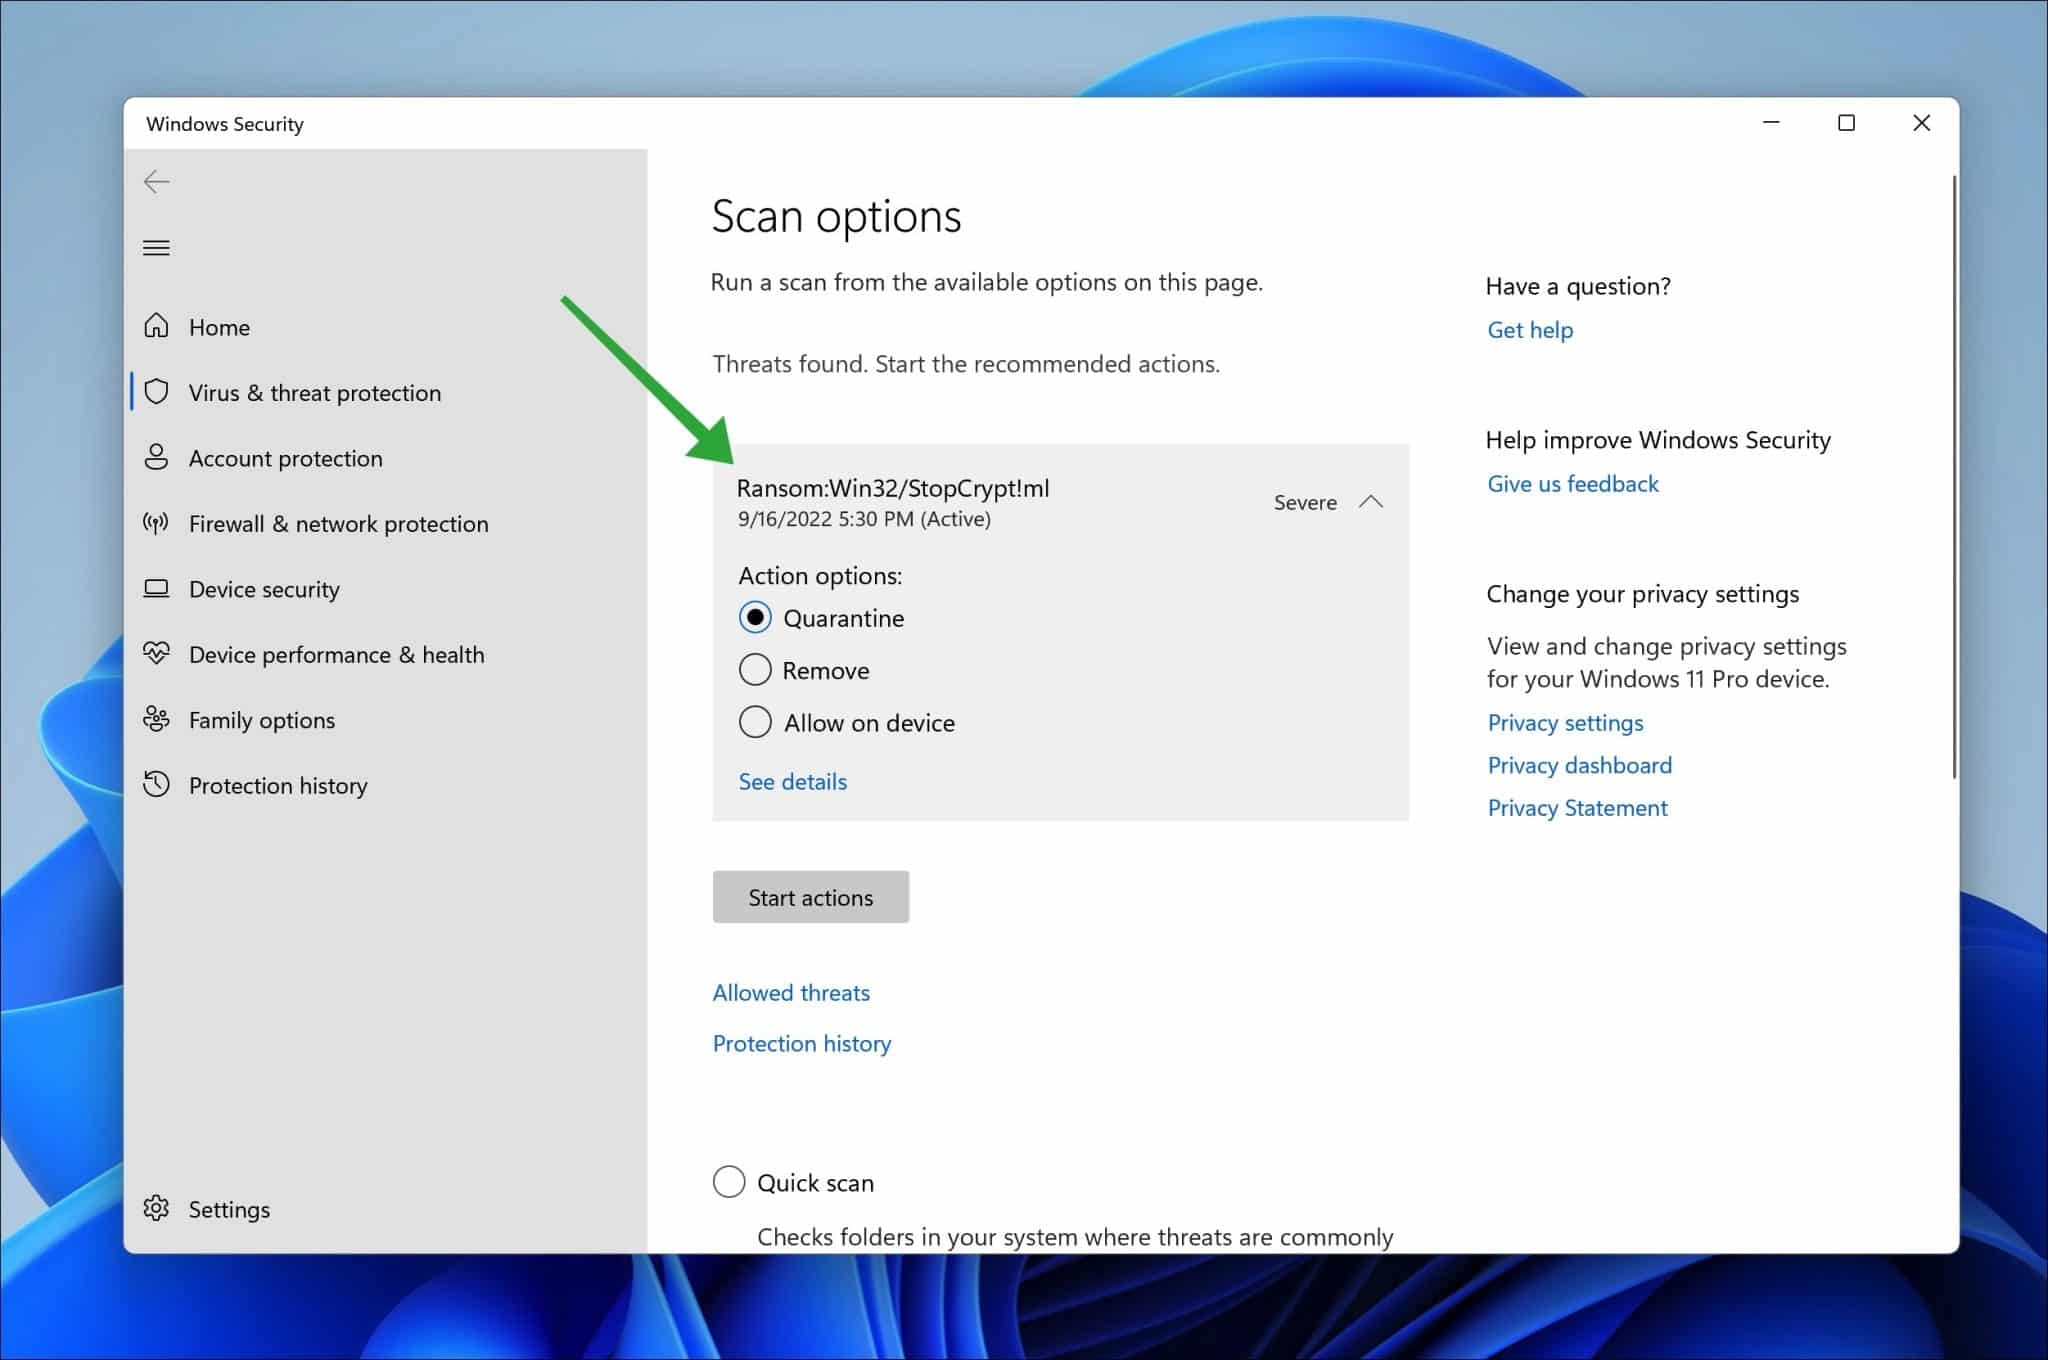Image resolution: width=2048 pixels, height=1360 pixels.
Task: Select Allow on device for the threat
Action: click(756, 722)
